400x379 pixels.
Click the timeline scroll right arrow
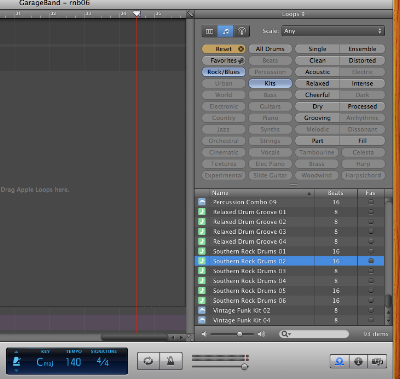181,337
